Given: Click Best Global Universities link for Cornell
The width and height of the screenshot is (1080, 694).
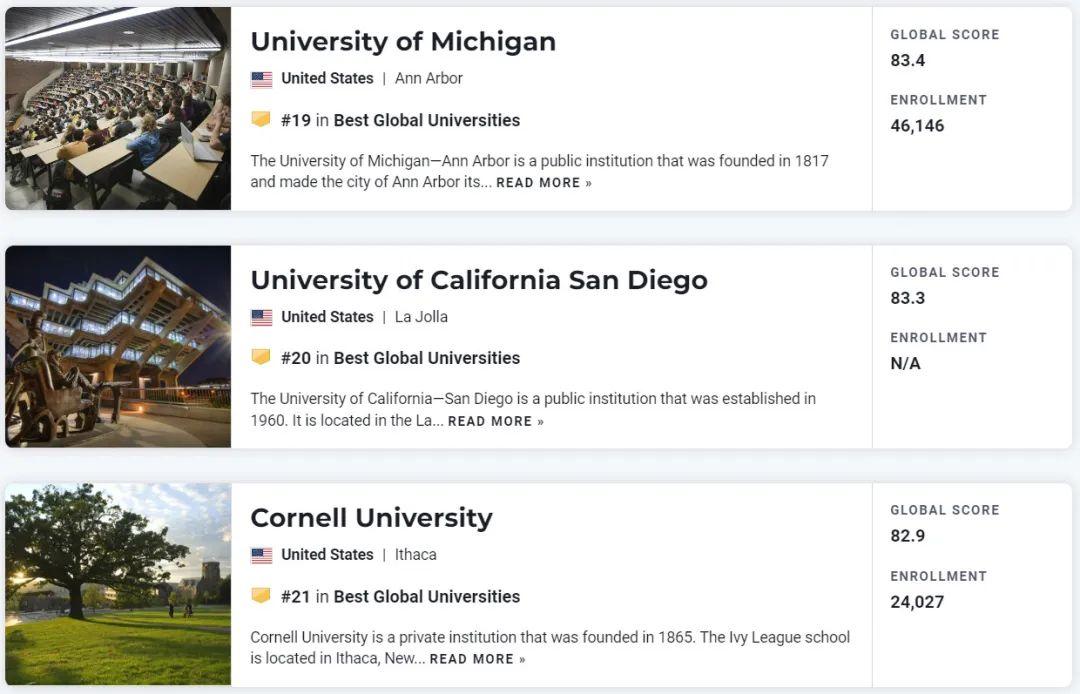Looking at the screenshot, I should 426,596.
